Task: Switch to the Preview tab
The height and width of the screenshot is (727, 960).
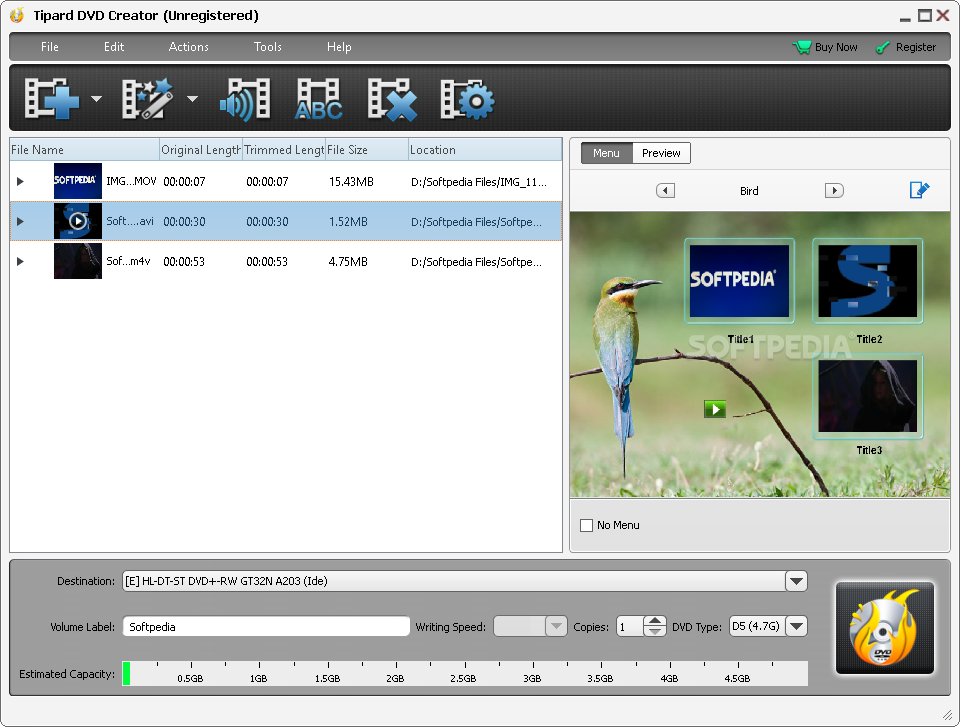Action: coord(661,153)
